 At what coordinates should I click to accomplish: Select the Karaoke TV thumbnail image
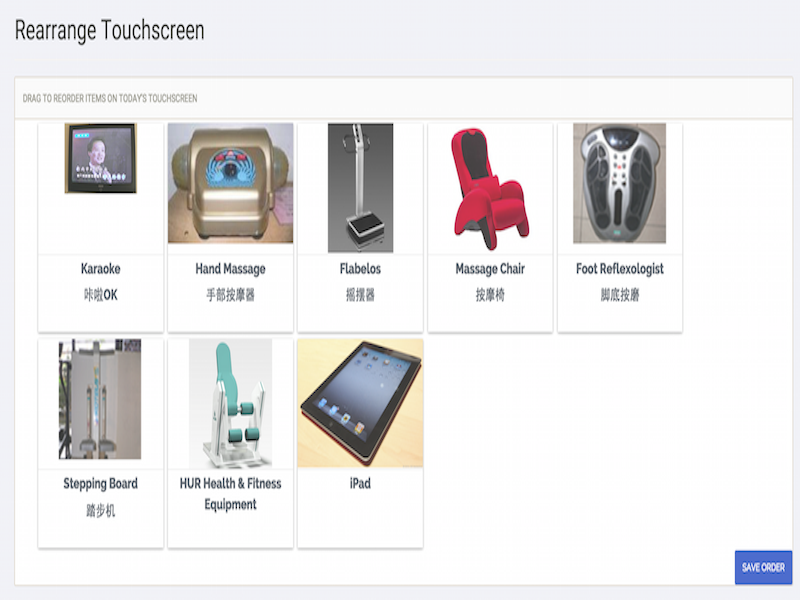101,158
